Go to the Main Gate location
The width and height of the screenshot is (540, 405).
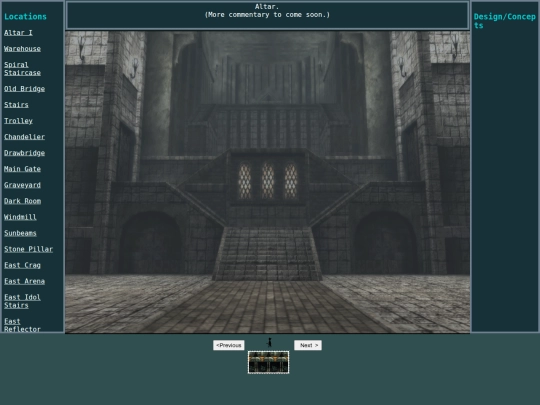[x=22, y=169]
